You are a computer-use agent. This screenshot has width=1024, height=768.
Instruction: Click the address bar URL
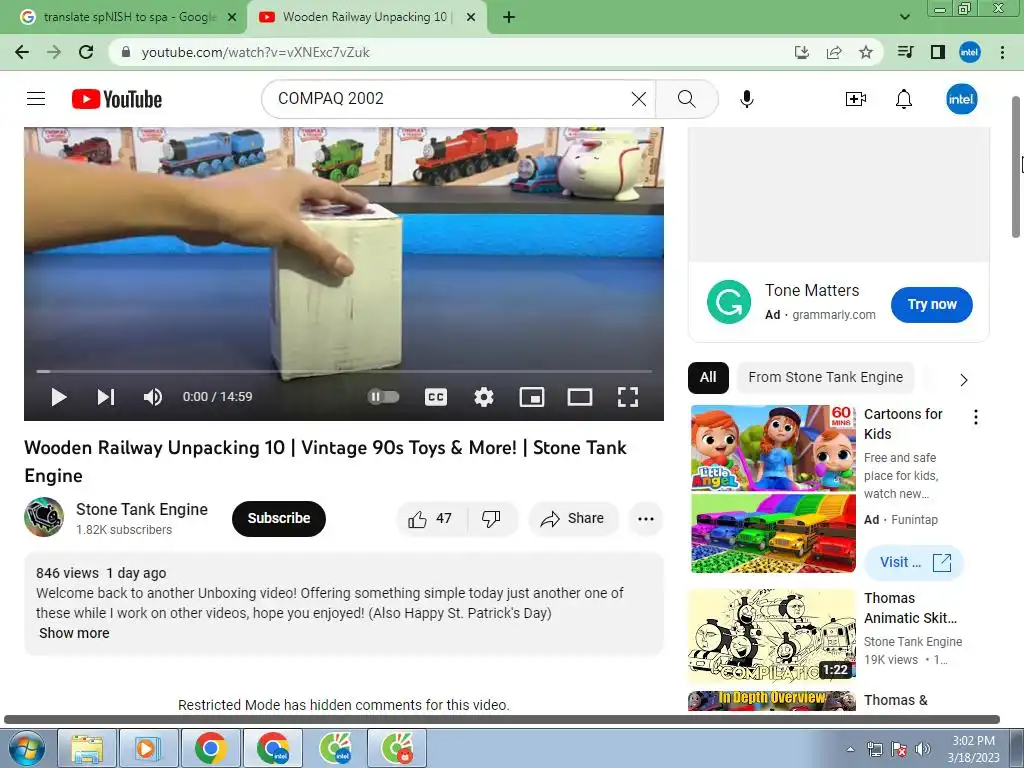coord(255,52)
